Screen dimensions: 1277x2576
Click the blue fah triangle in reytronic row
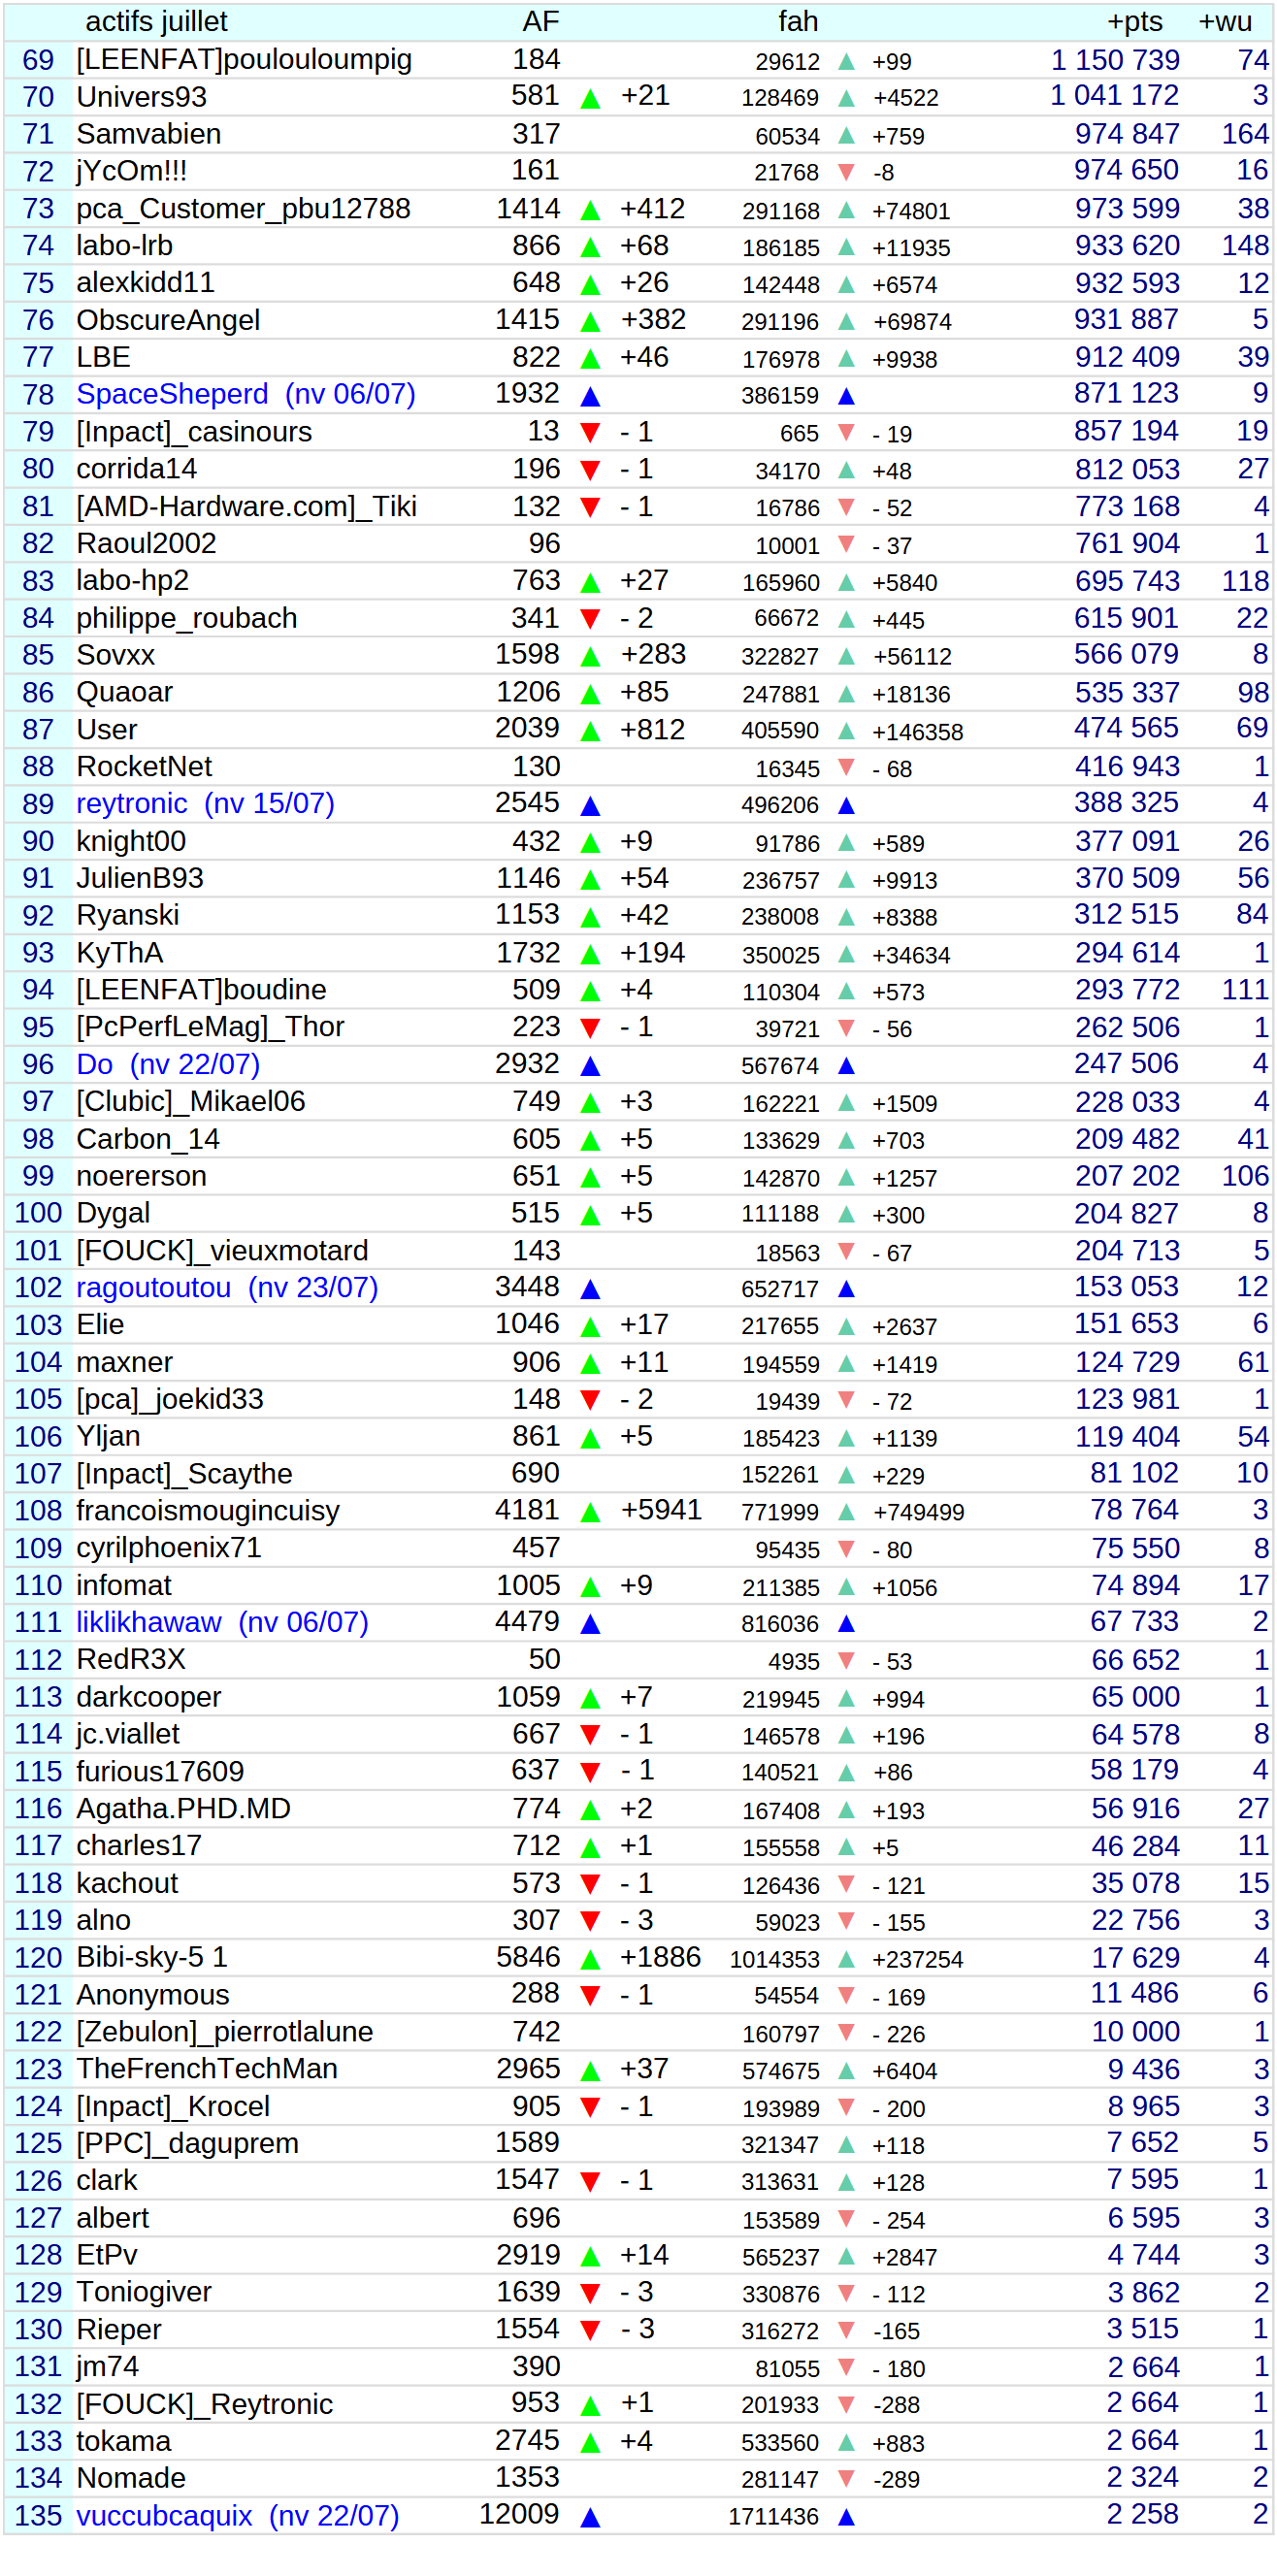846,805
